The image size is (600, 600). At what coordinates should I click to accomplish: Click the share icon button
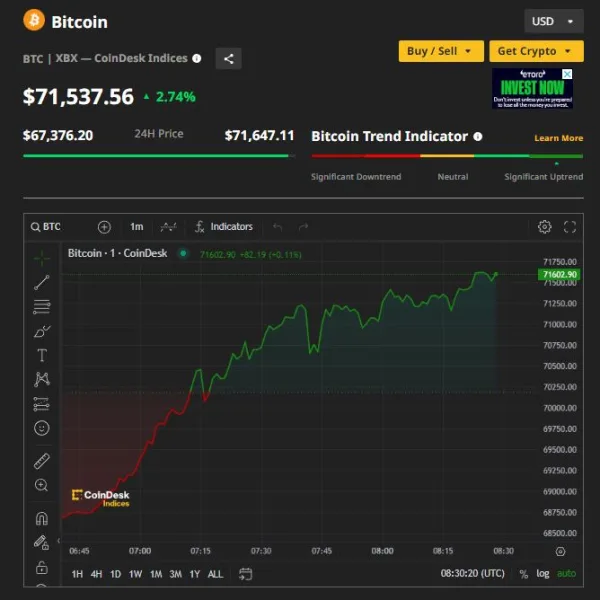point(228,59)
